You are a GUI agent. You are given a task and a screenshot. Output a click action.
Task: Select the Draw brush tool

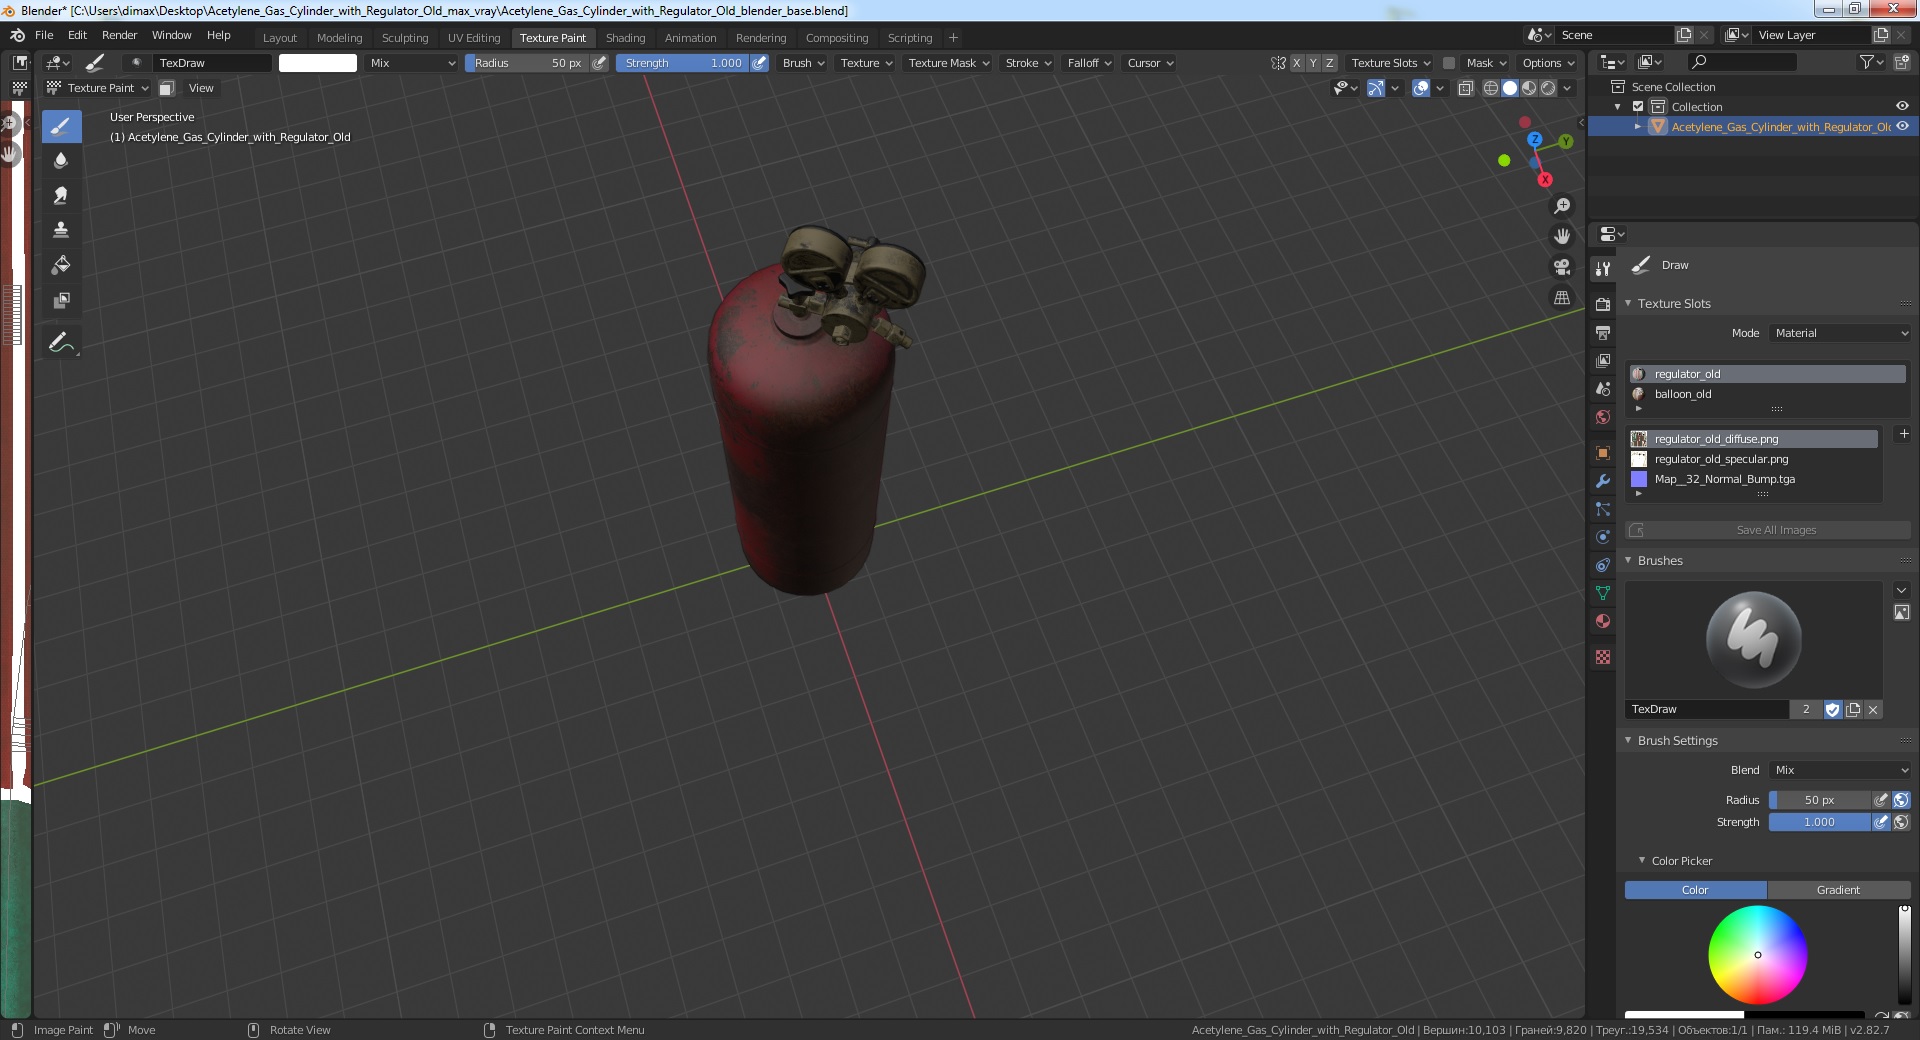click(x=61, y=126)
